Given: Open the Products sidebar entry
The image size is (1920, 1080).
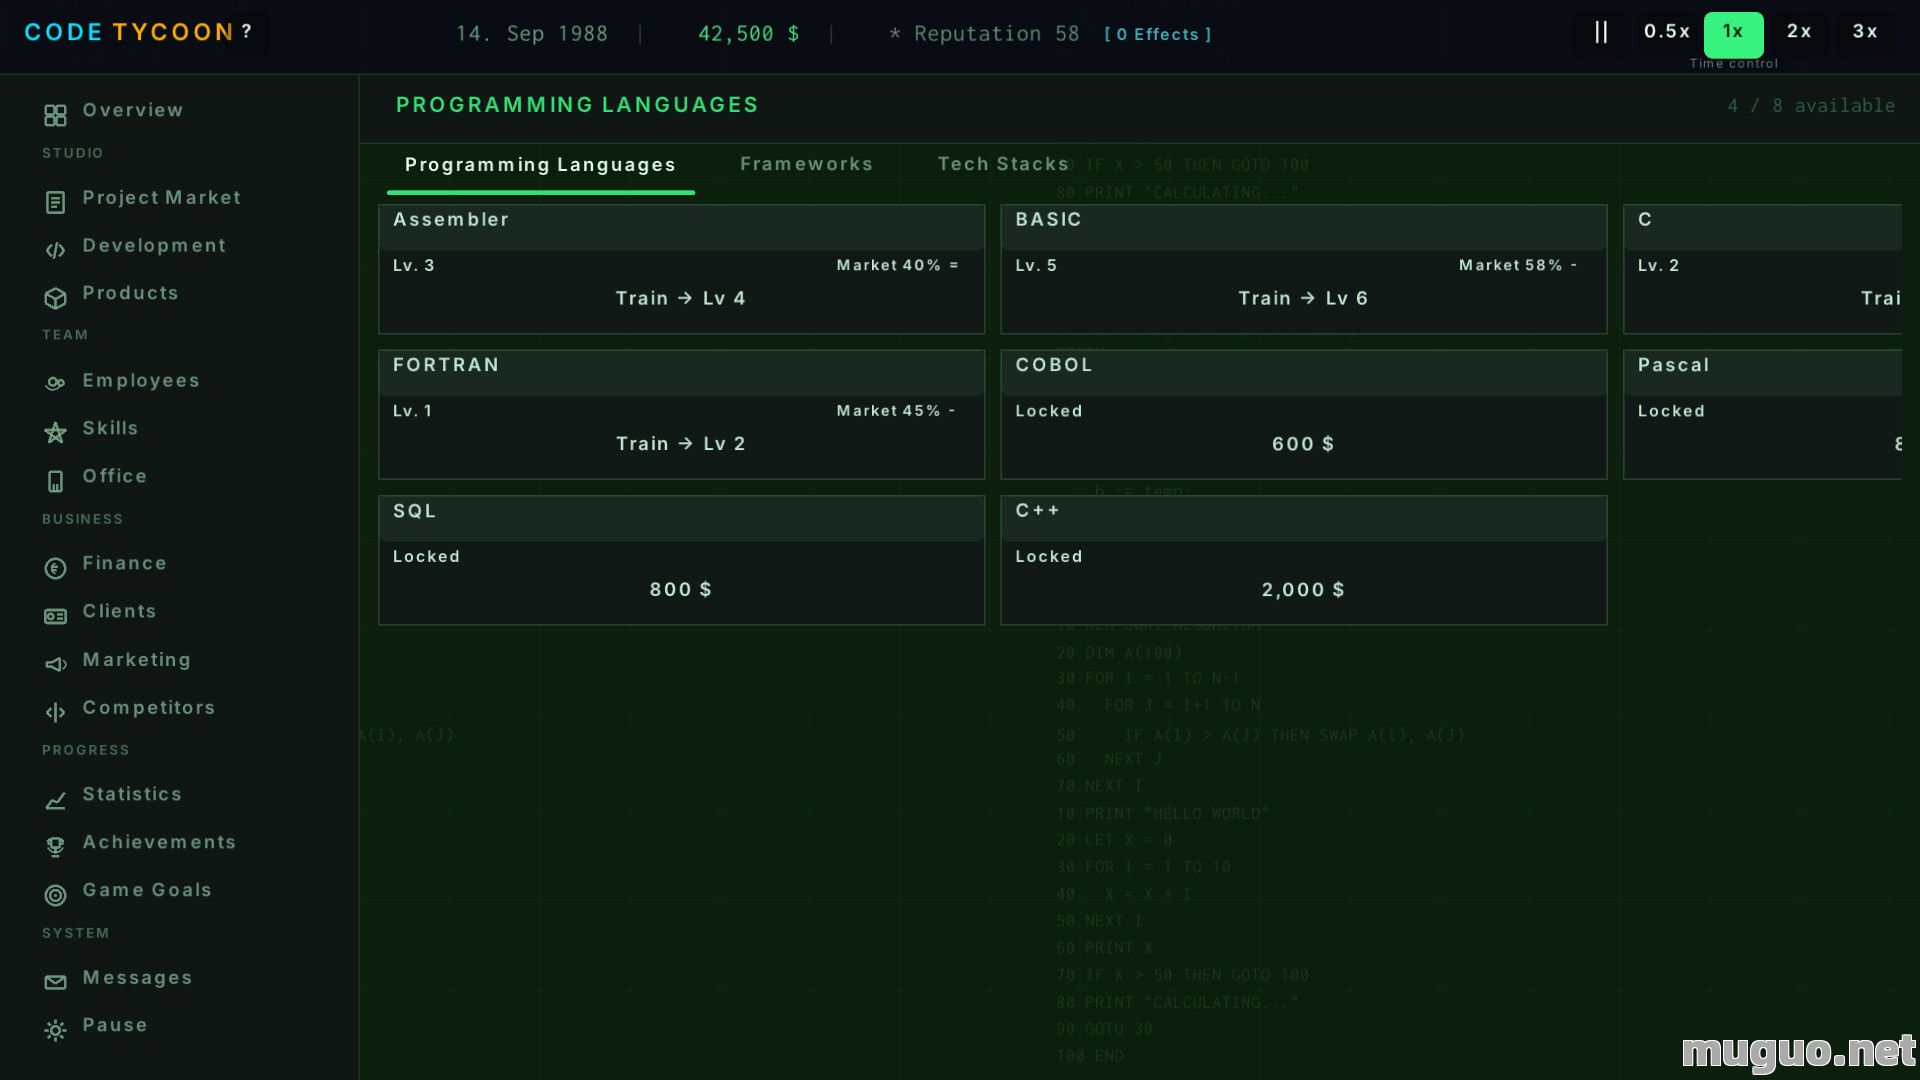Looking at the screenshot, I should (x=131, y=293).
